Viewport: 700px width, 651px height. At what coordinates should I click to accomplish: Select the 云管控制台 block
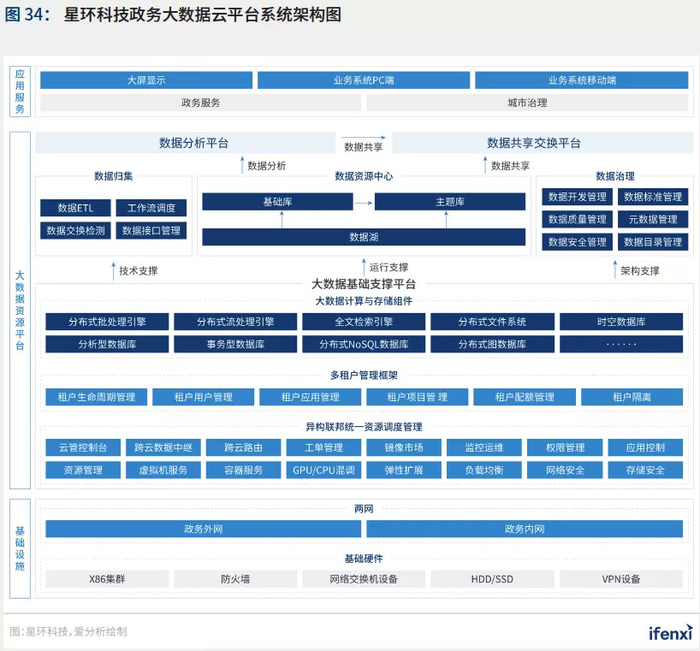[83, 447]
